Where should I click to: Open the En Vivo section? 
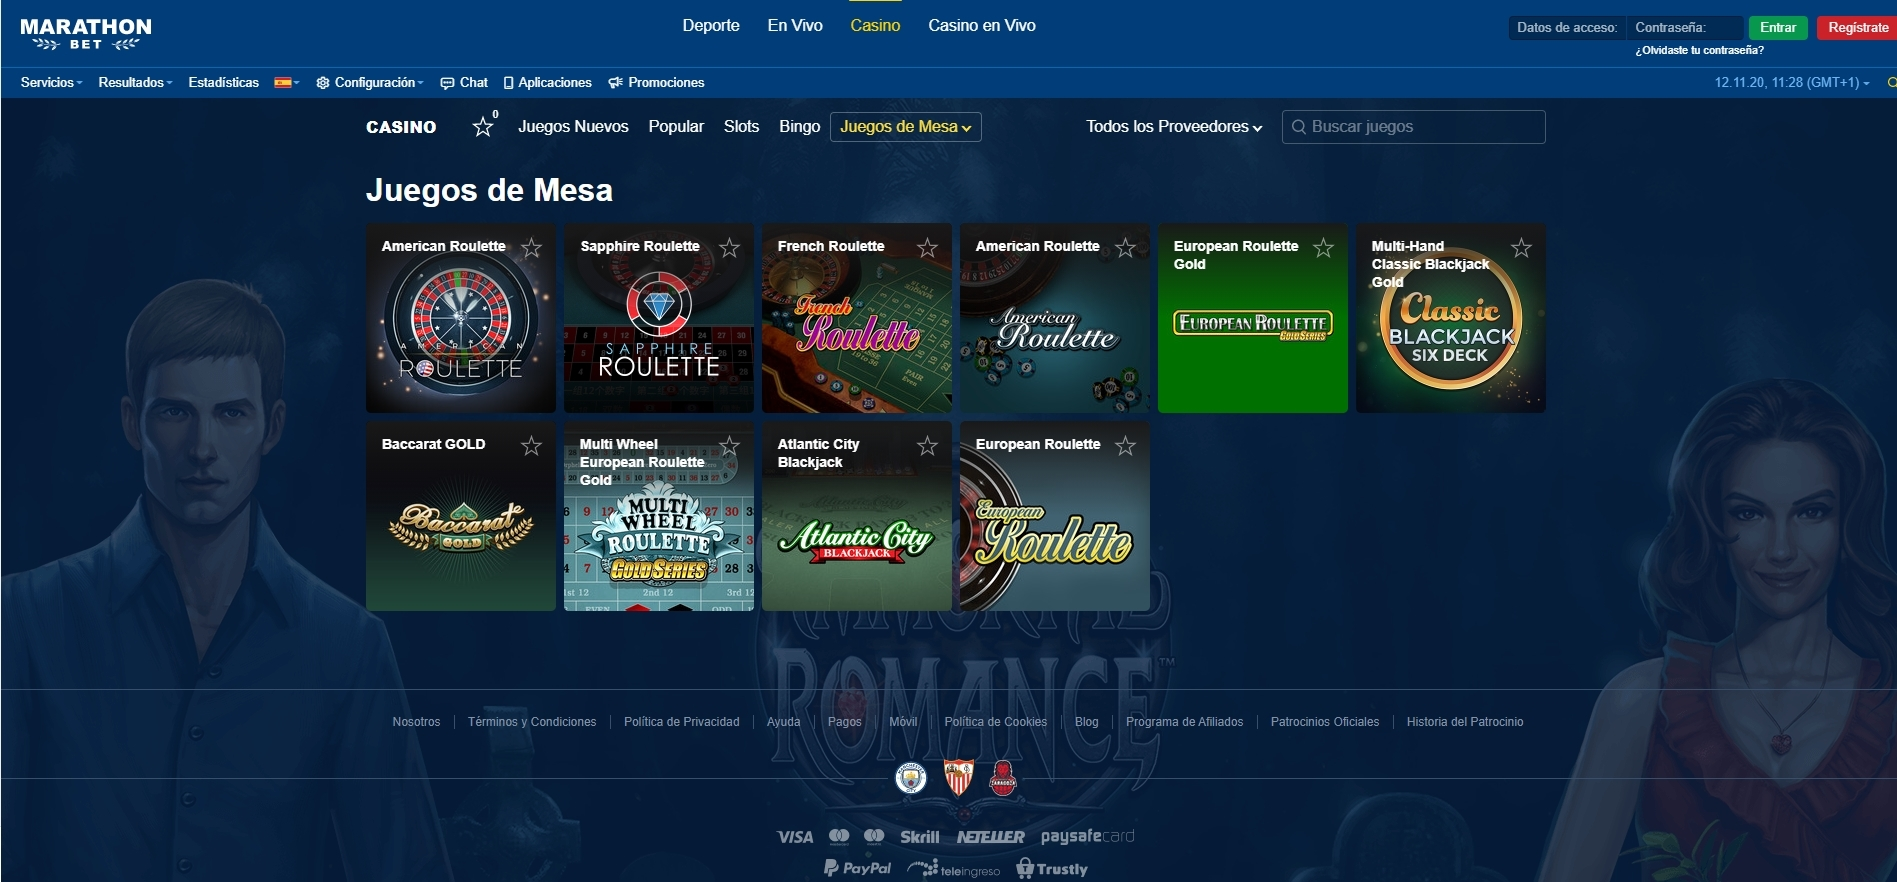(x=795, y=26)
